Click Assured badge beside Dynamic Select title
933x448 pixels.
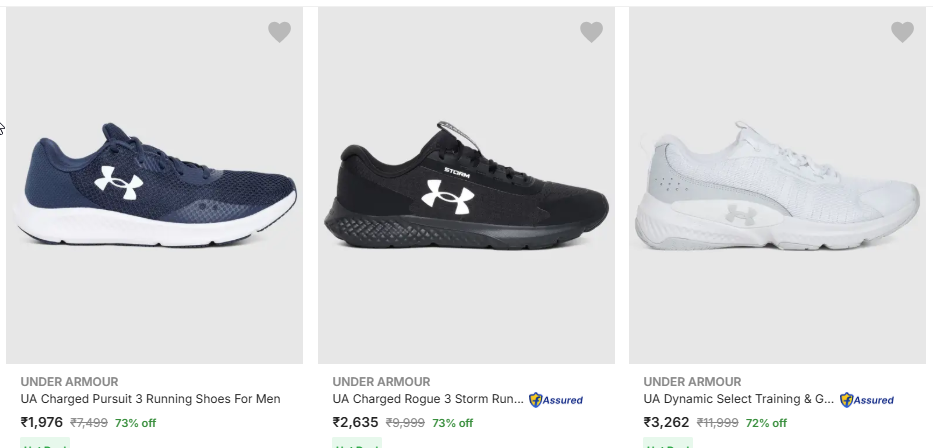coord(867,400)
